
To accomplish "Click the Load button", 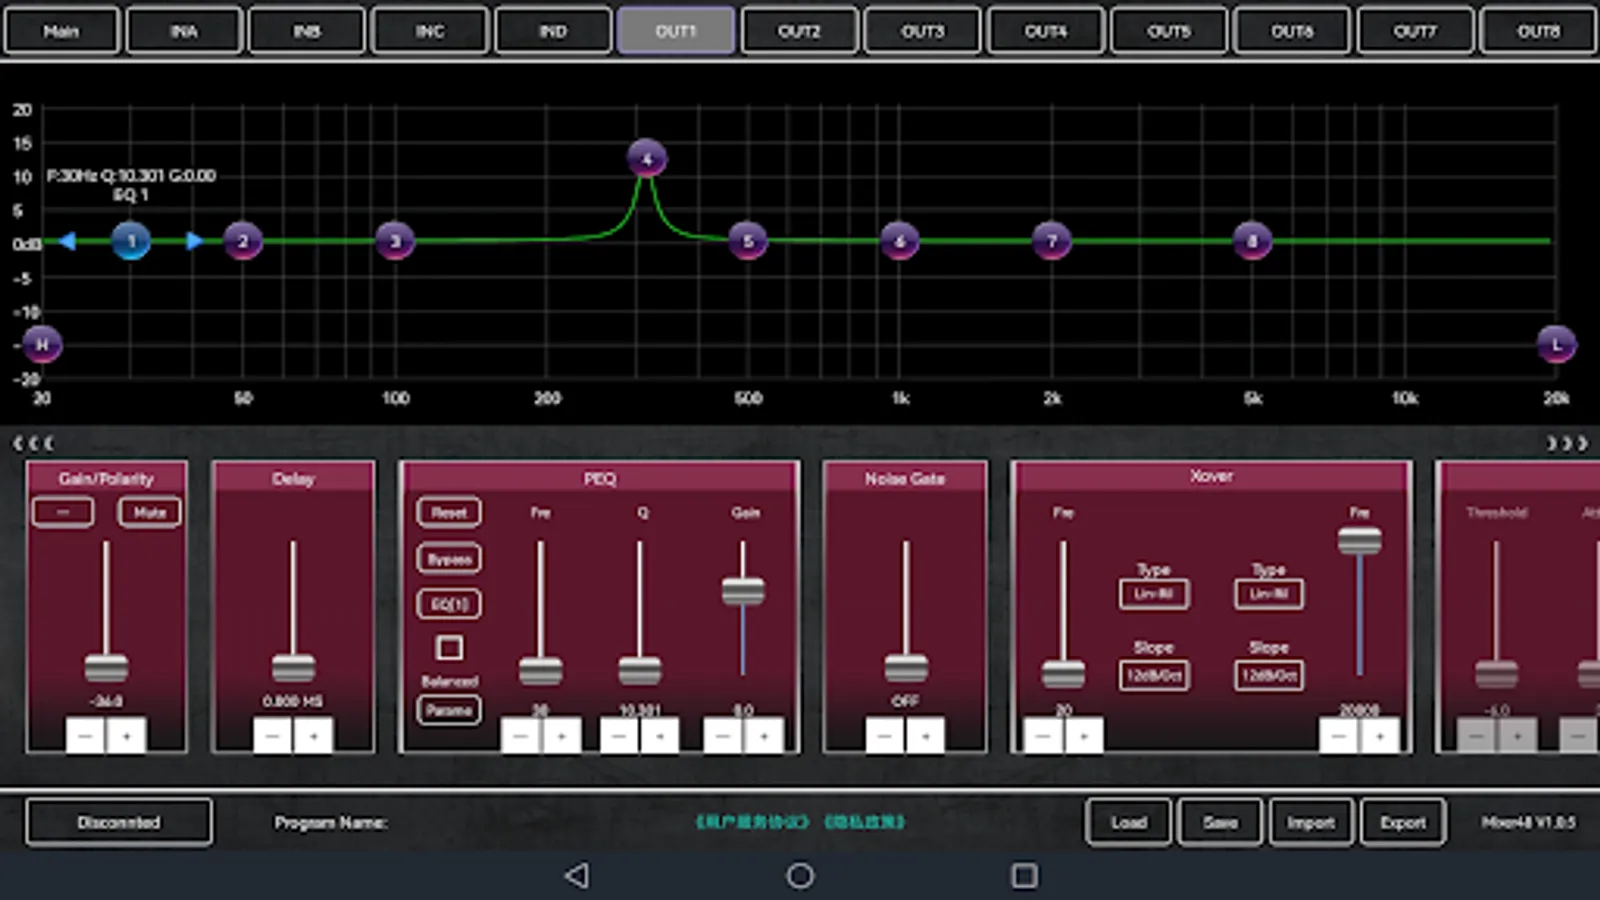I will [1128, 822].
